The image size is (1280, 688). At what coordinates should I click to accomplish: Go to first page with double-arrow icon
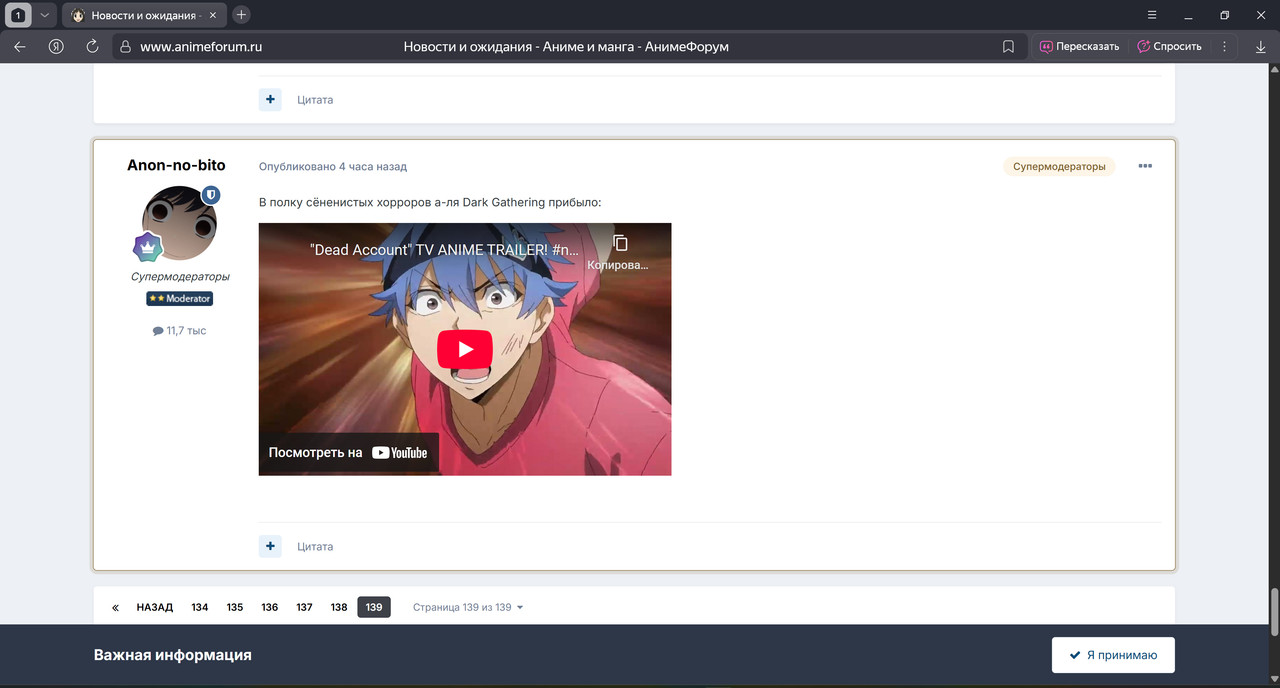(115, 607)
